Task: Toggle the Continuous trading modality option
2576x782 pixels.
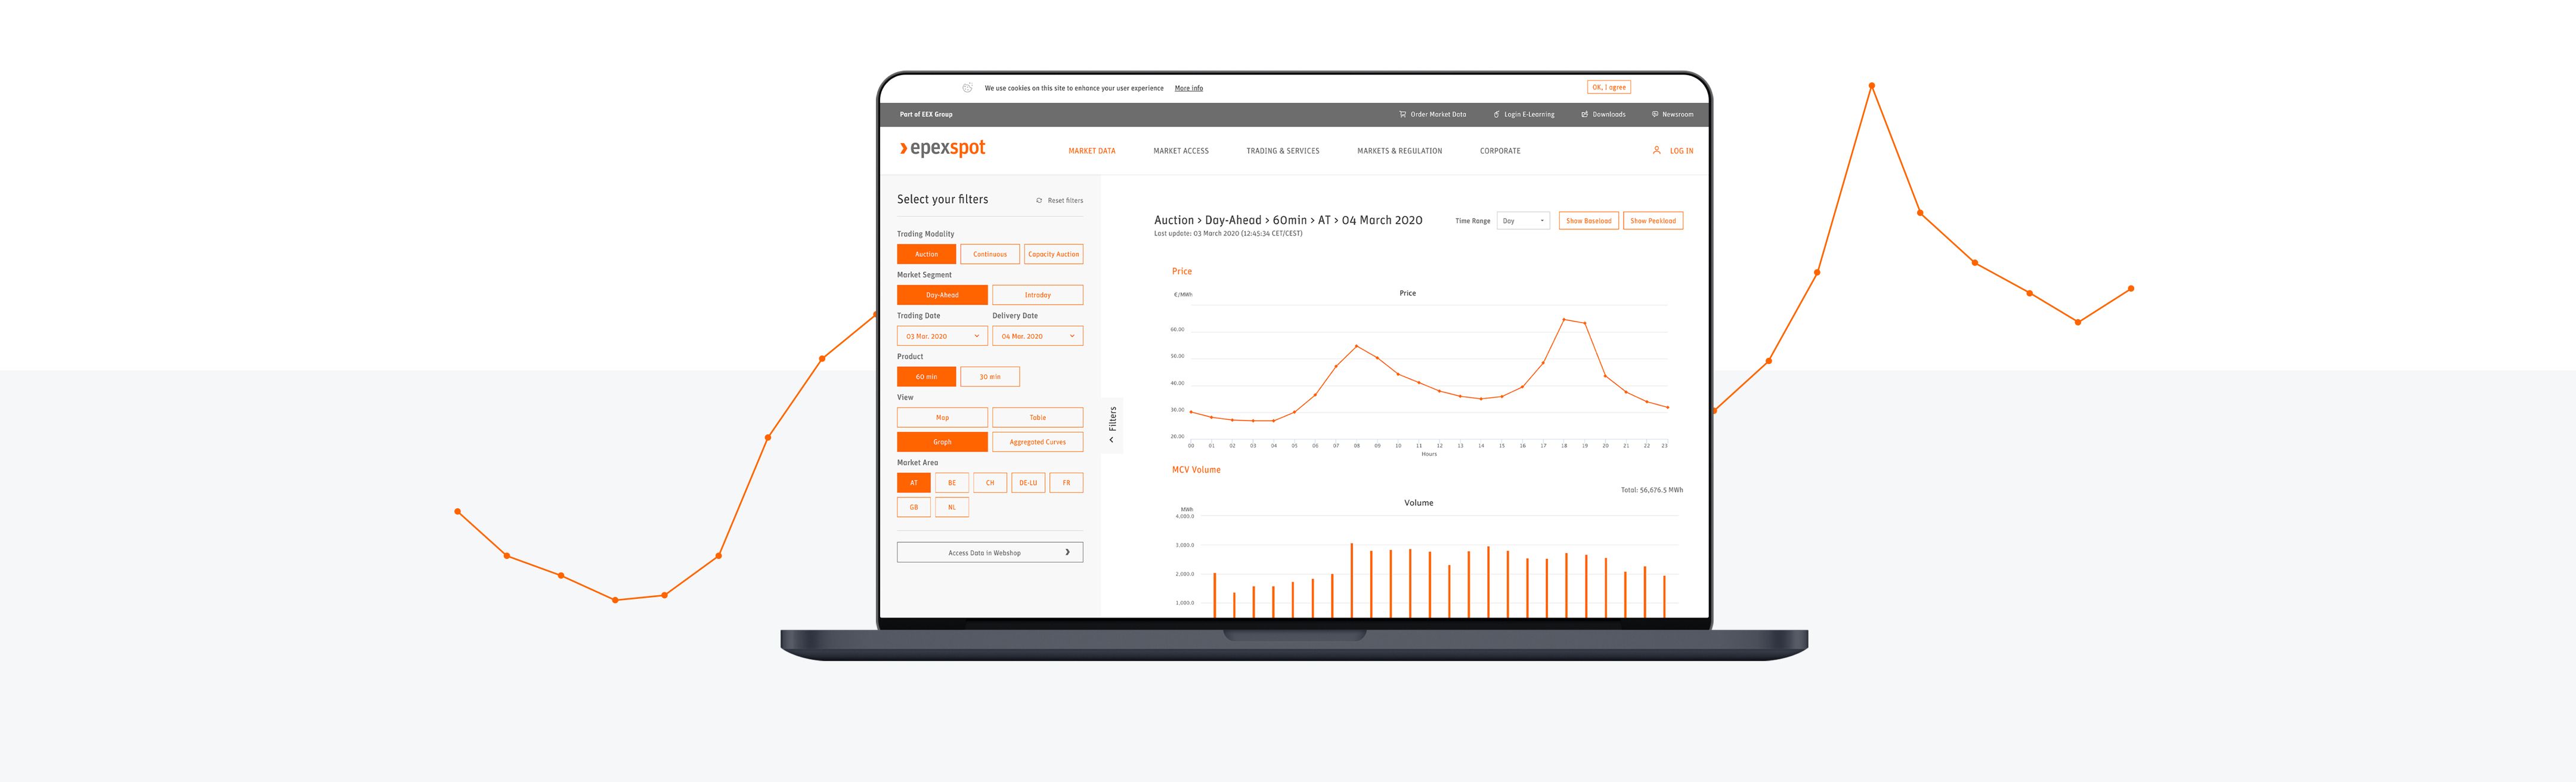Action: pyautogui.click(x=987, y=253)
